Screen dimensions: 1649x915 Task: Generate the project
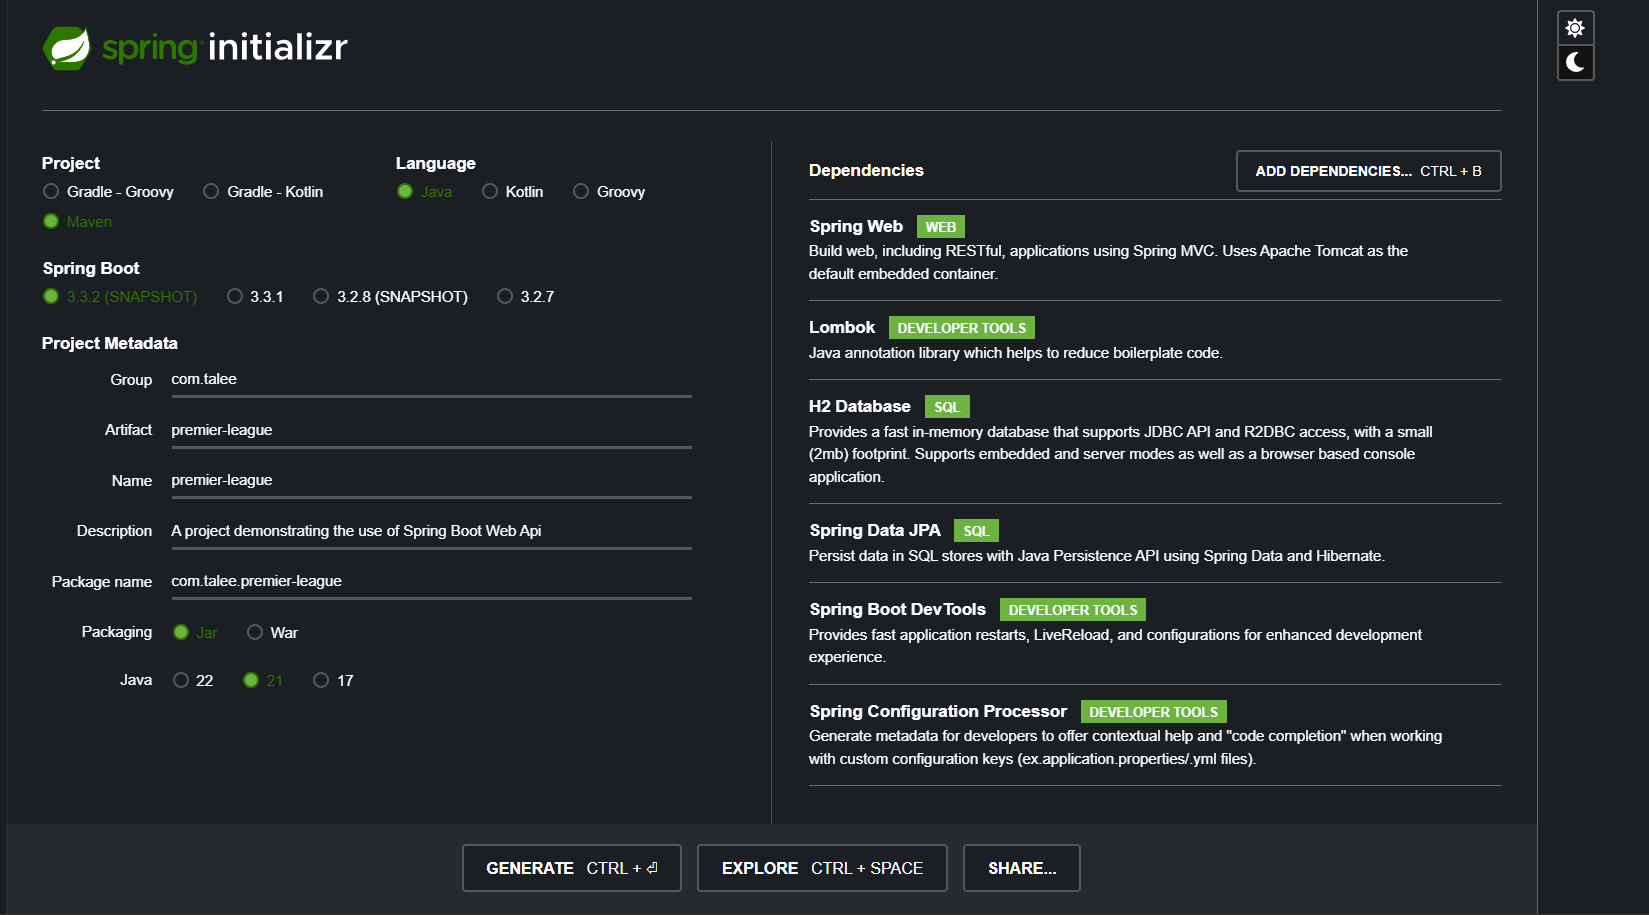coord(571,868)
